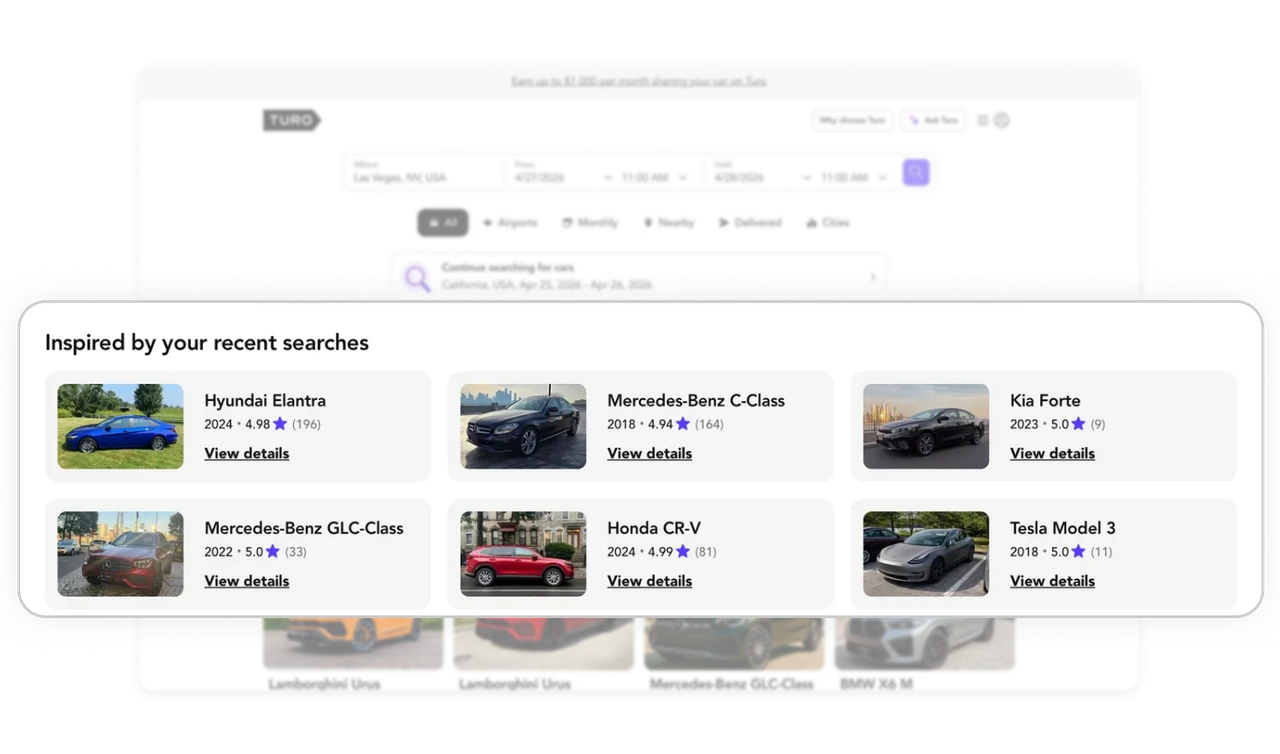This screenshot has width=1280, height=754.
Task: Click the "Hyundai Elantra" title
Action: (x=265, y=400)
